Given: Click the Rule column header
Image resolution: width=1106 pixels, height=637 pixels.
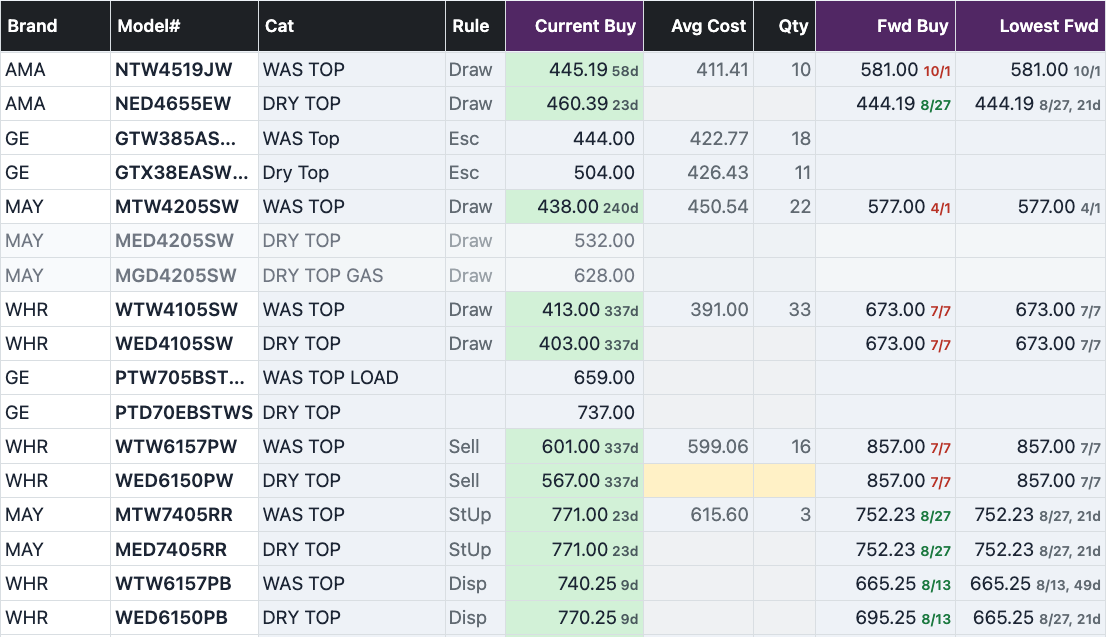Looking at the screenshot, I should pyautogui.click(x=475, y=26).
